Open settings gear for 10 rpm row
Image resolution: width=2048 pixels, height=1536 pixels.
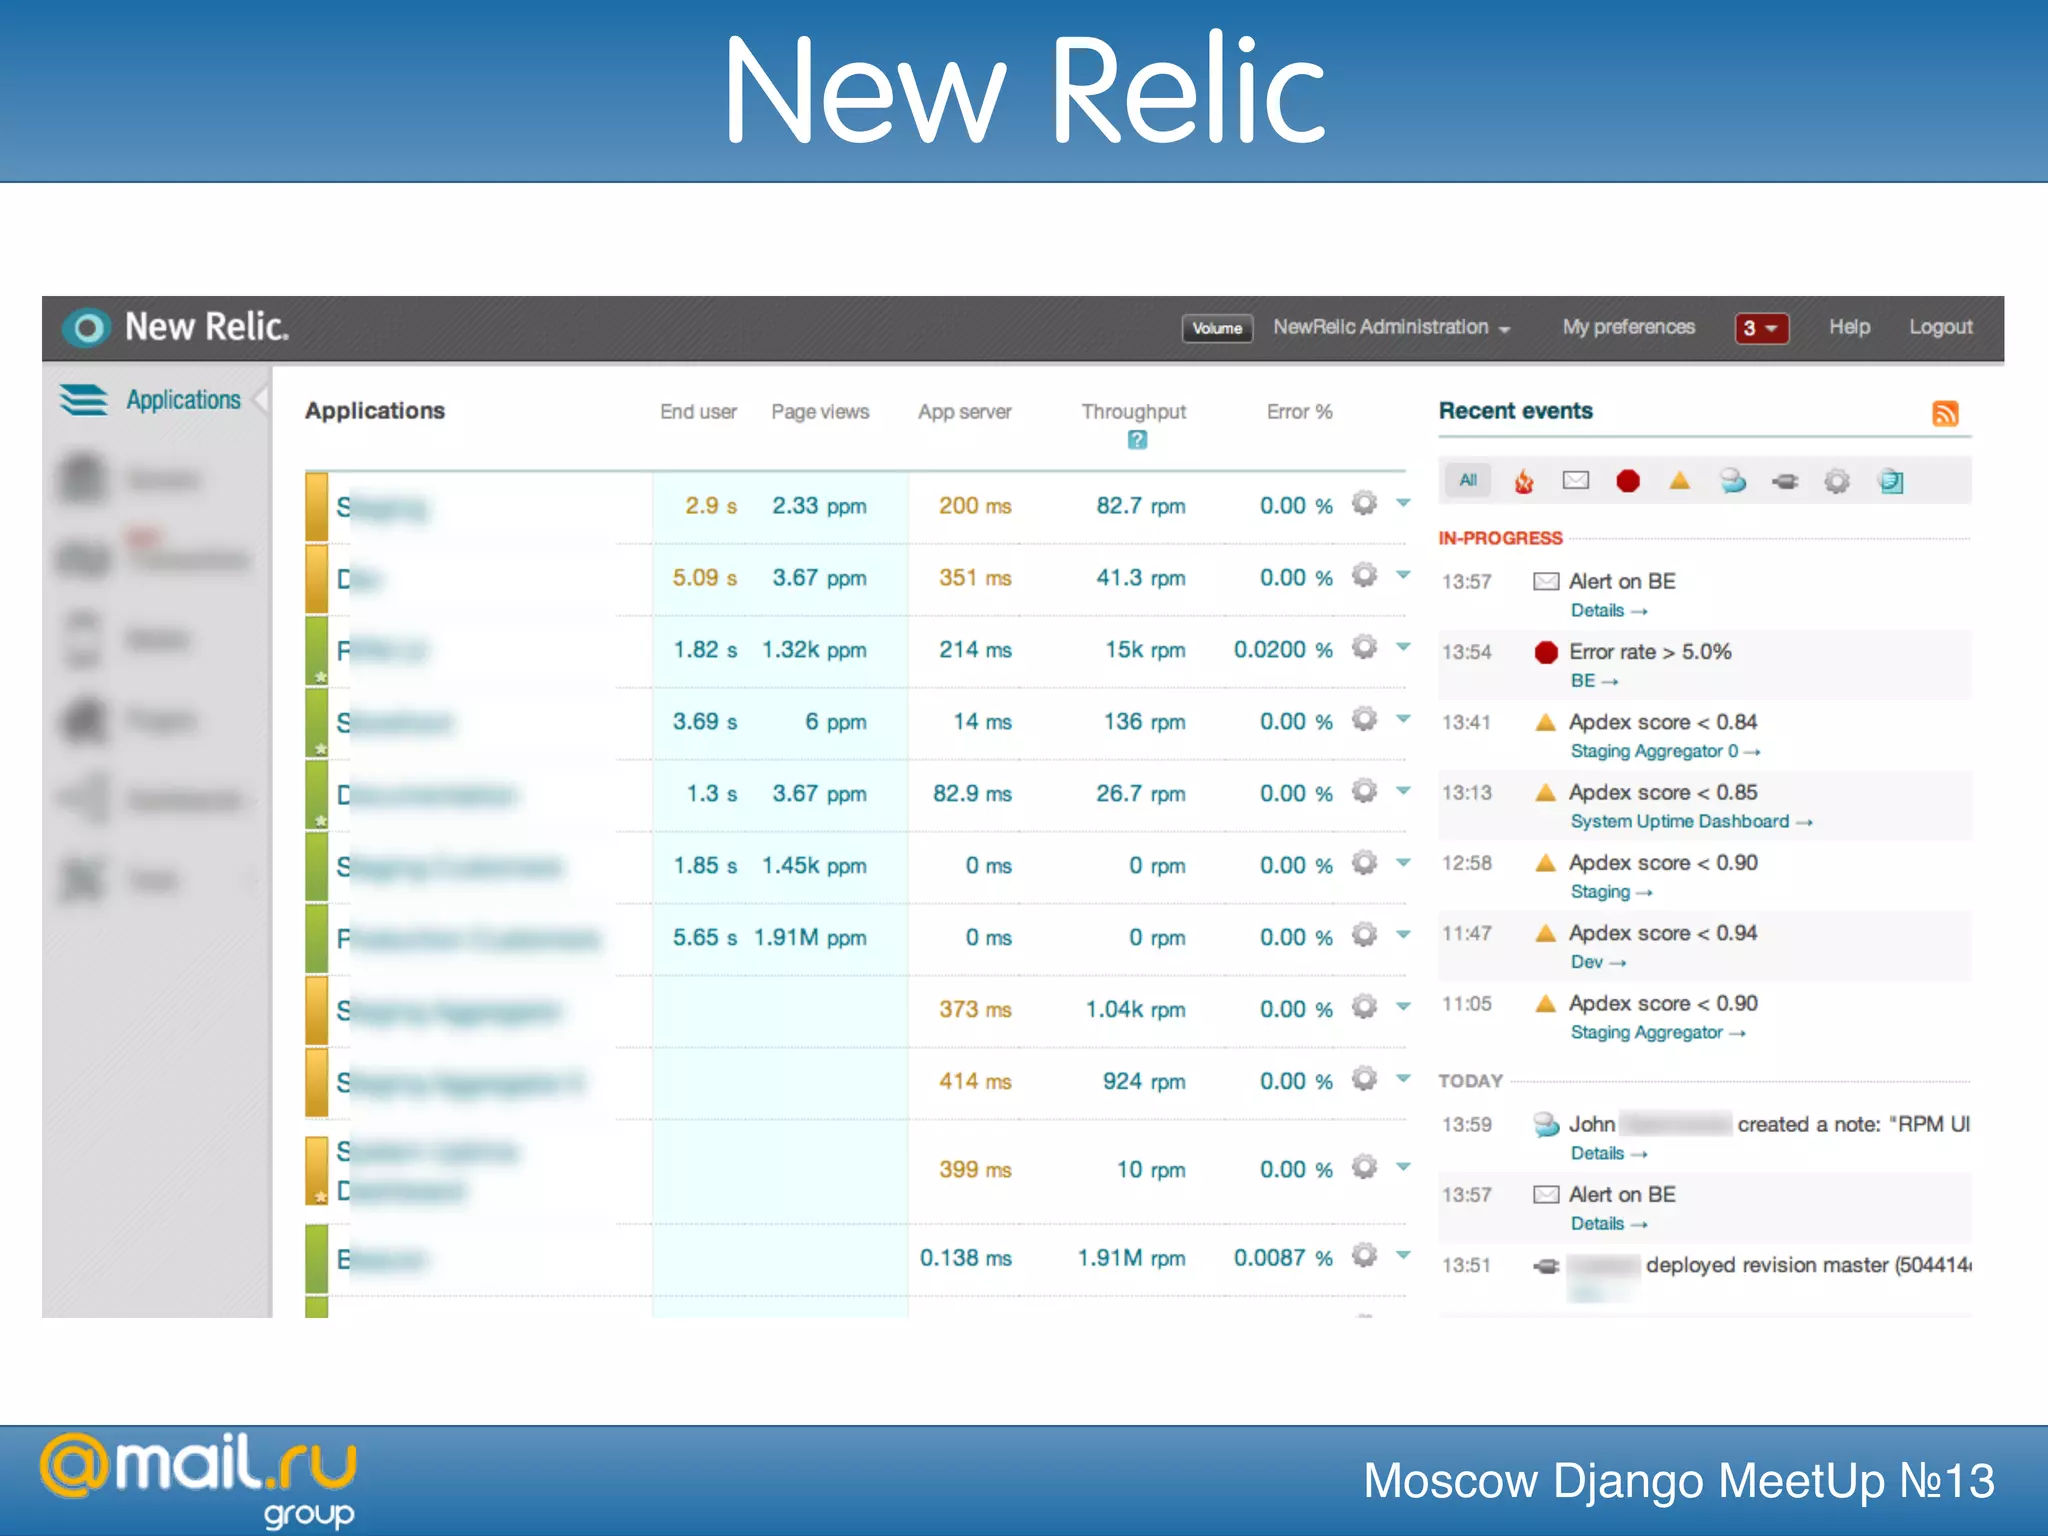pos(1365,1167)
